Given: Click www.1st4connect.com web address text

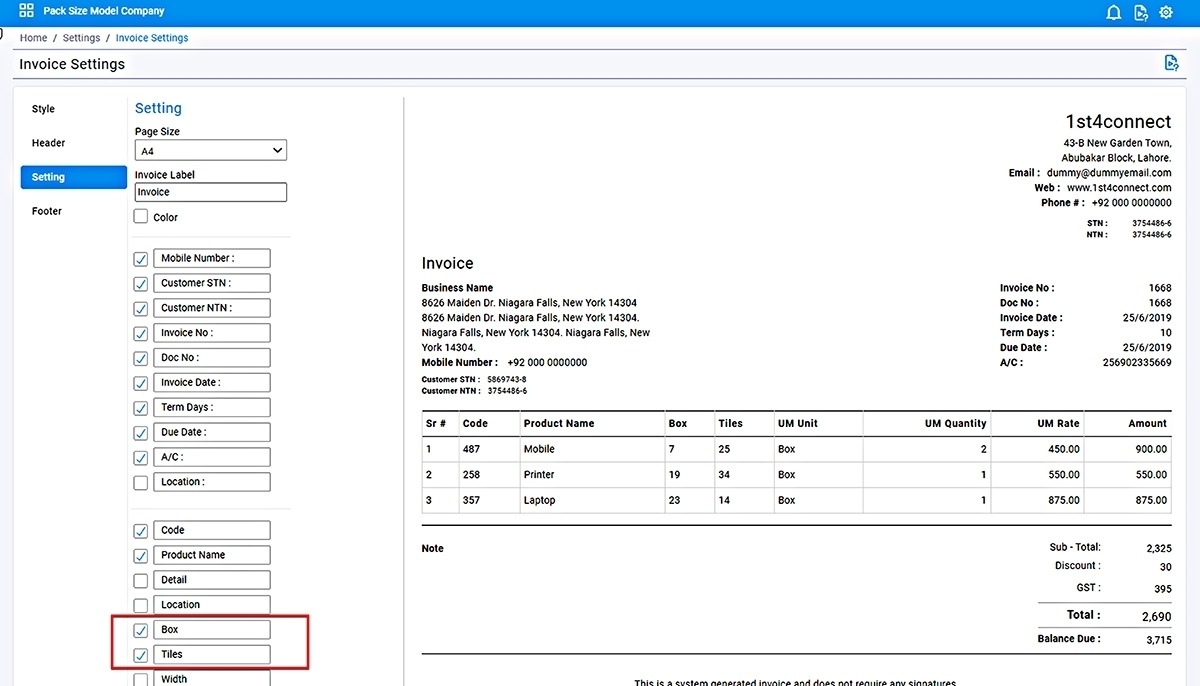Looking at the screenshot, I should [1119, 188].
